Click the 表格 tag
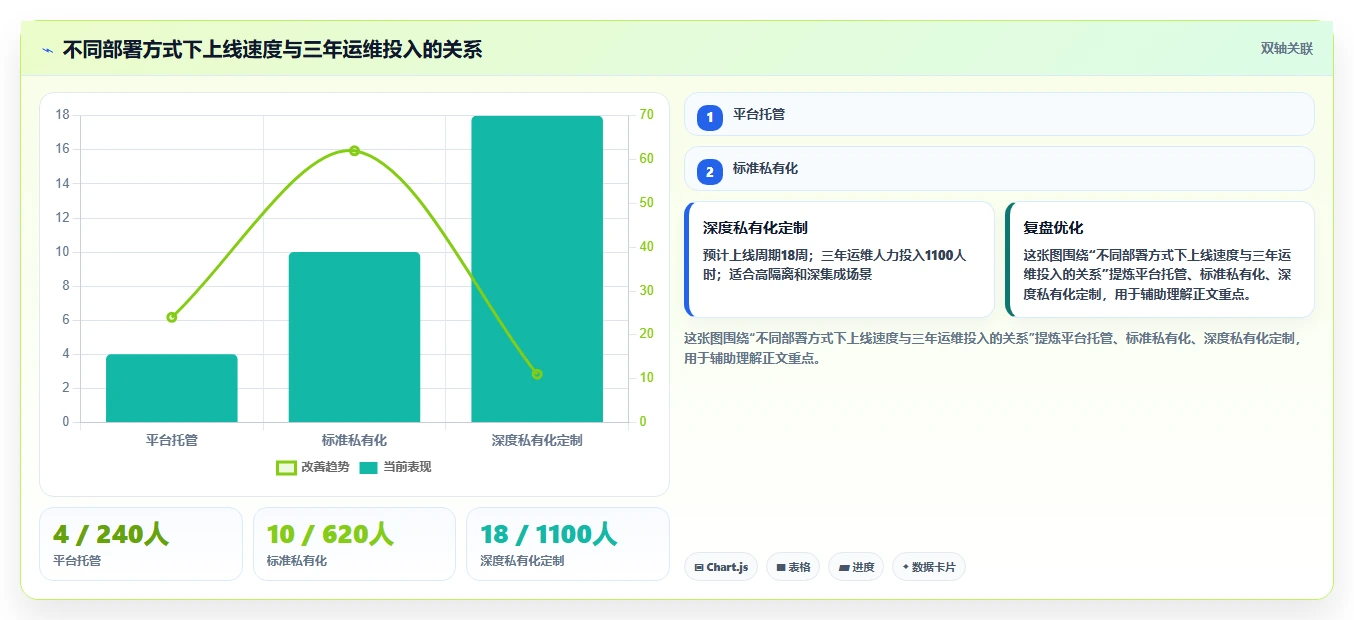This screenshot has width=1354, height=620. [793, 567]
